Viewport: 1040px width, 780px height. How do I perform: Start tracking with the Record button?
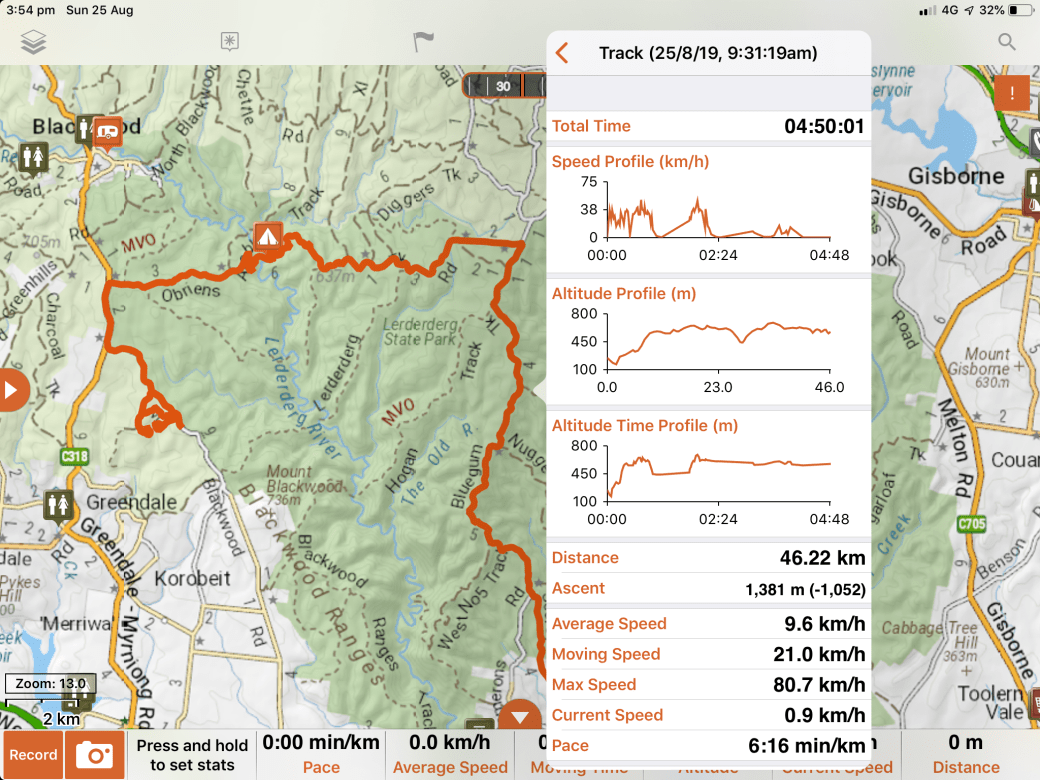click(x=33, y=755)
